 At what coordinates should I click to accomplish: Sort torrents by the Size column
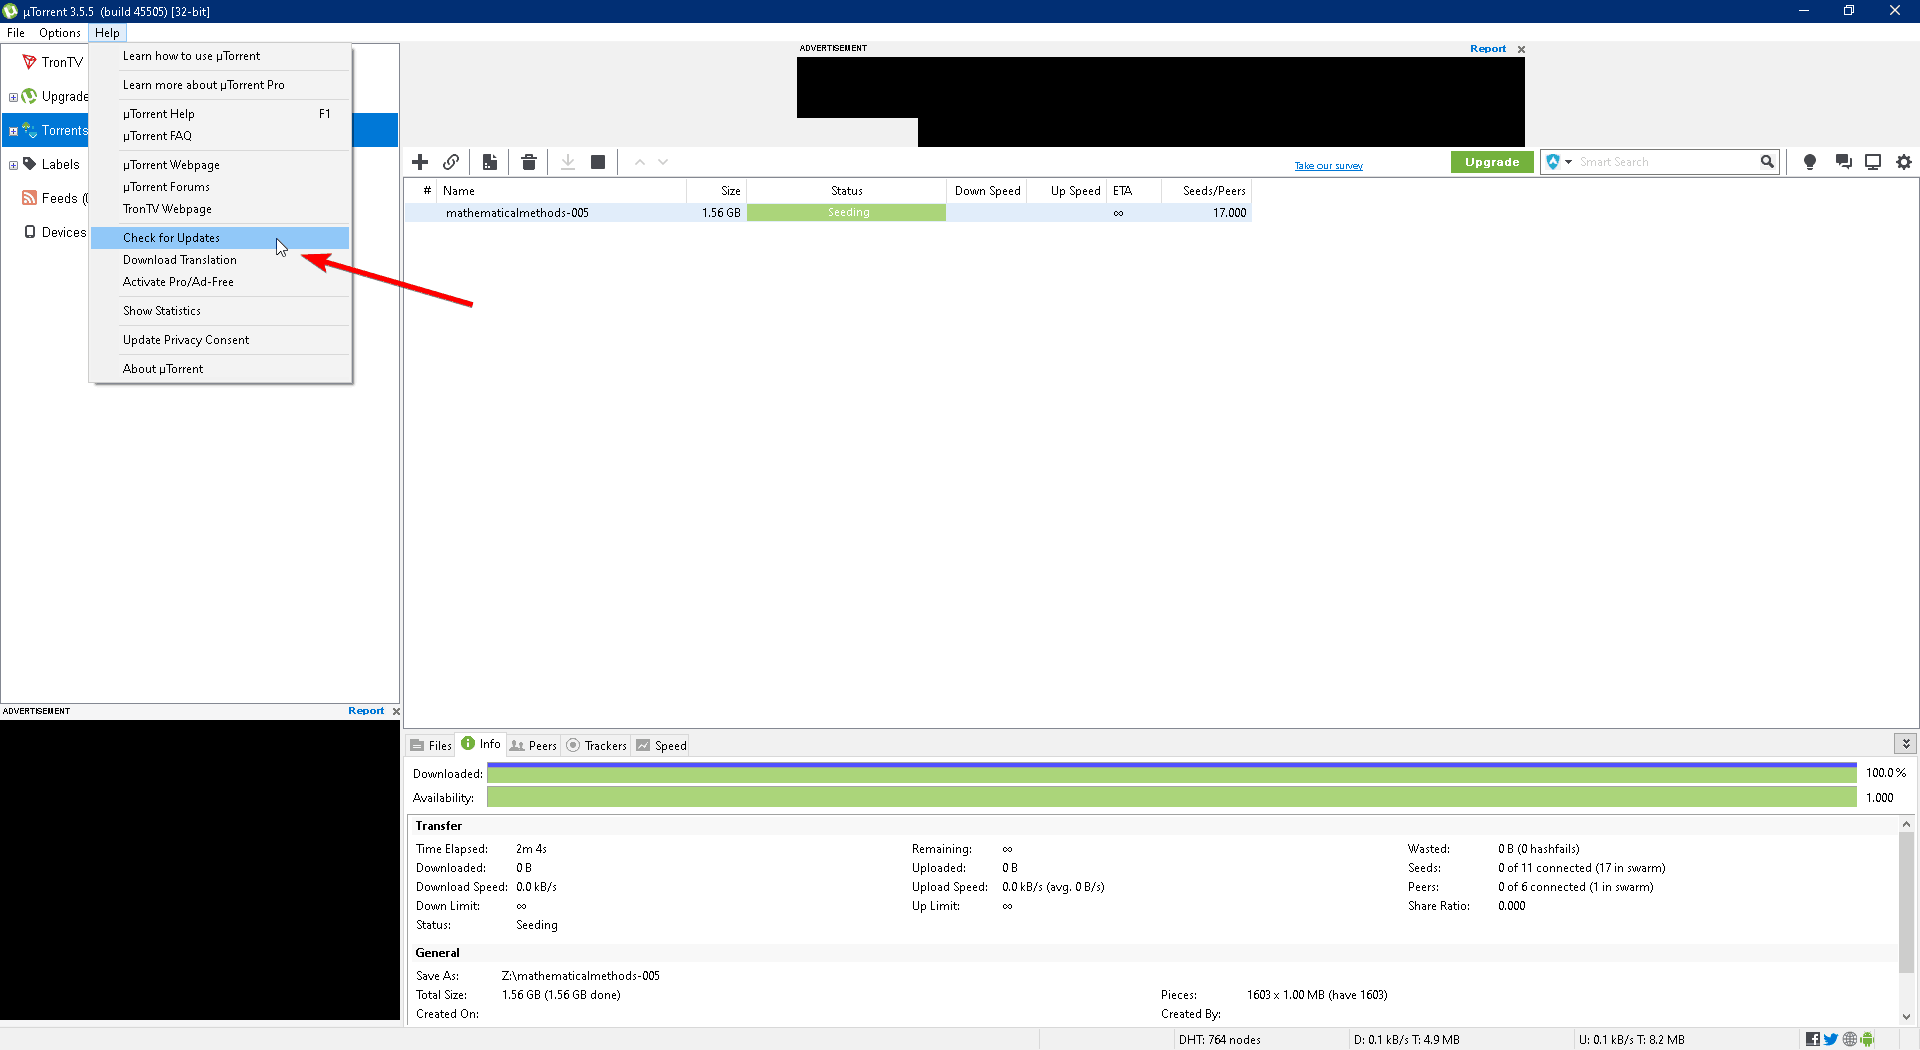click(x=716, y=191)
